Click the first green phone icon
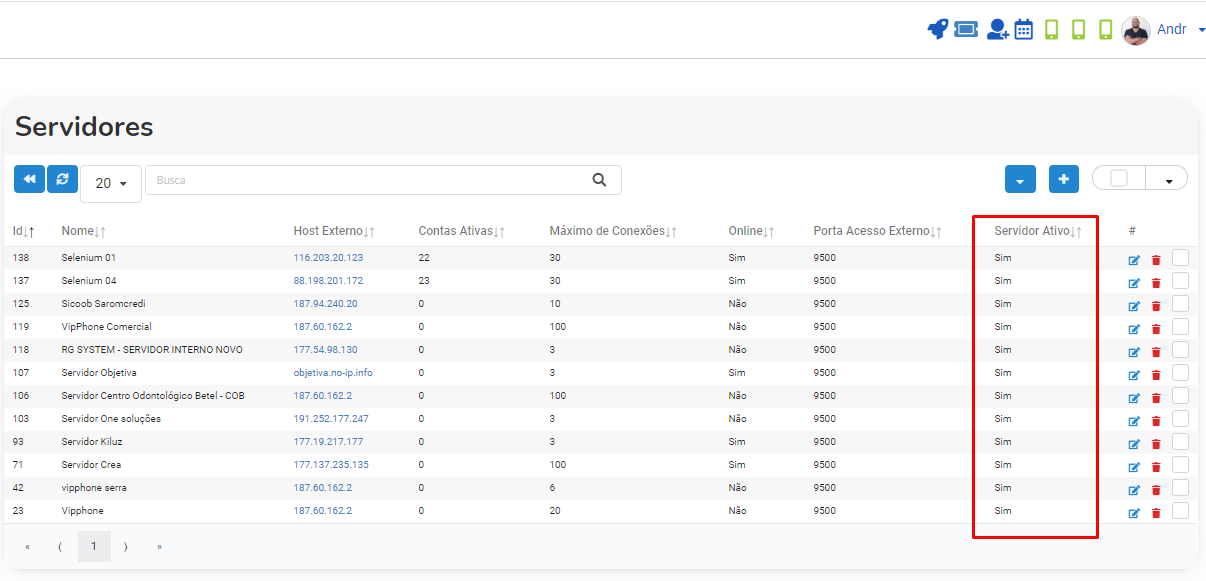Viewport: 1206px width, 581px height. [x=1051, y=29]
